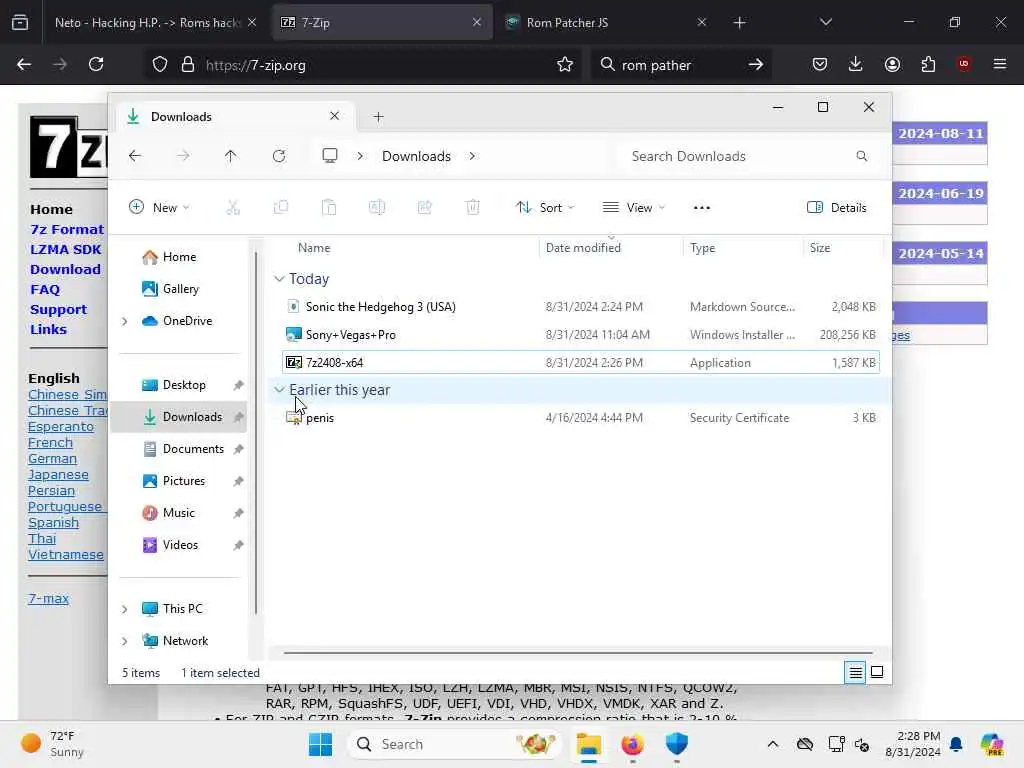This screenshot has width=1024, height=768.
Task: Open Firefox Extensions puzzle icon
Action: coord(928,64)
